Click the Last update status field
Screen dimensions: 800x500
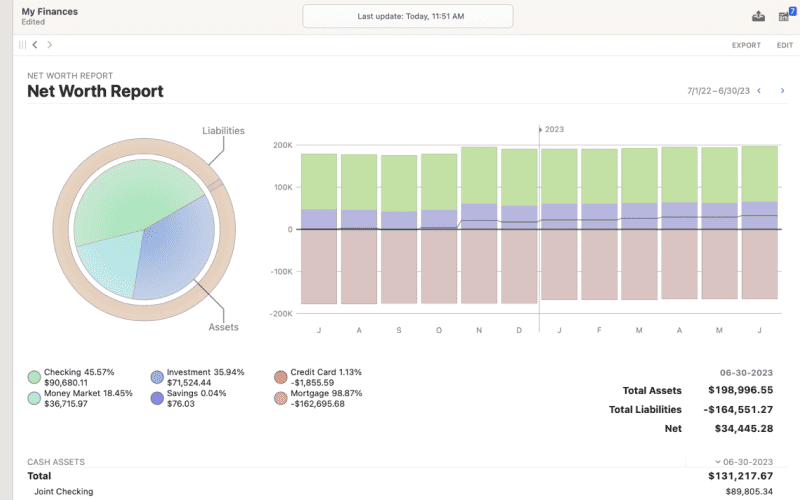click(x=407, y=16)
